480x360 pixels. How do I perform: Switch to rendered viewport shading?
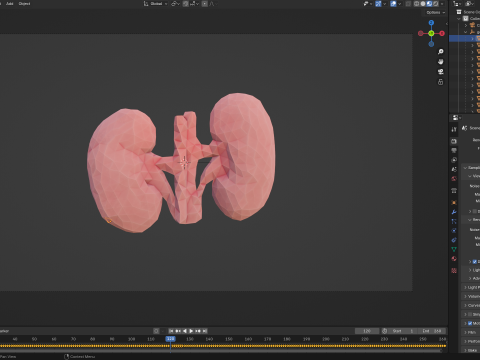coord(436,4)
